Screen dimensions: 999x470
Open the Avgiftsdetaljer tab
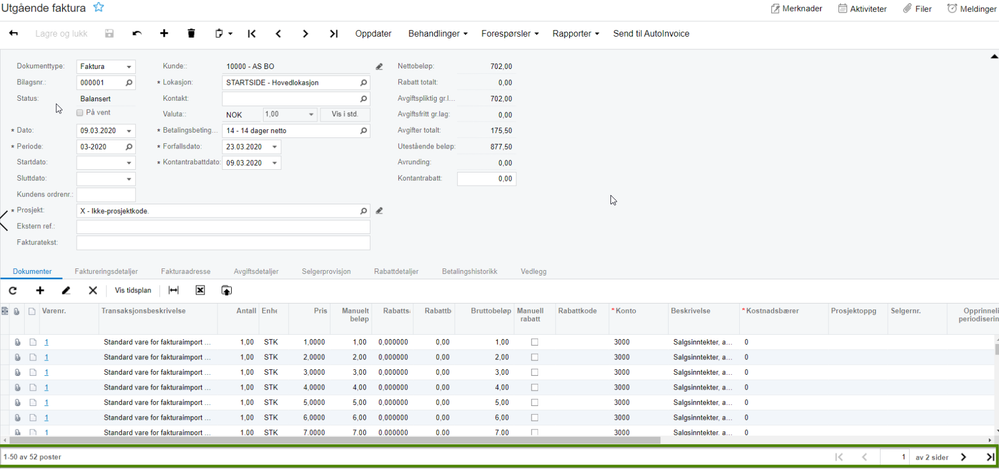(x=255, y=271)
